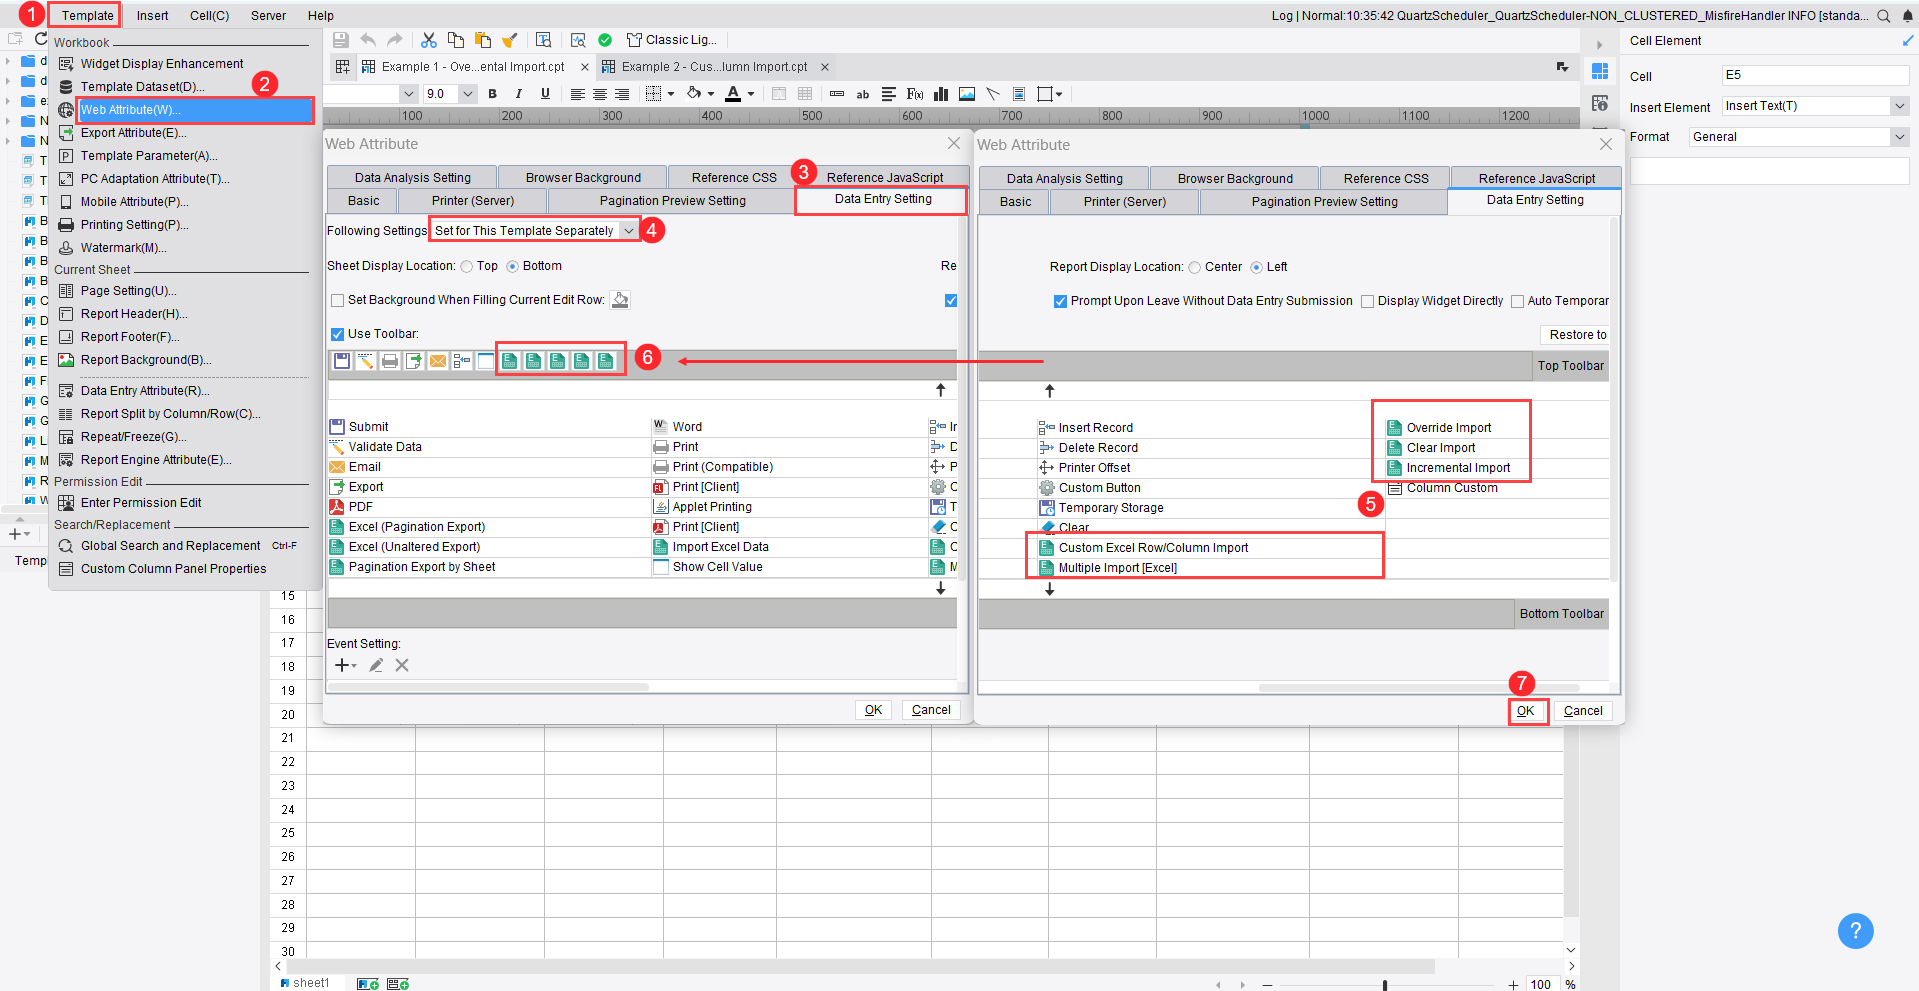Uncheck Use Toolbar checkbox
This screenshot has width=1919, height=991.
338,334
